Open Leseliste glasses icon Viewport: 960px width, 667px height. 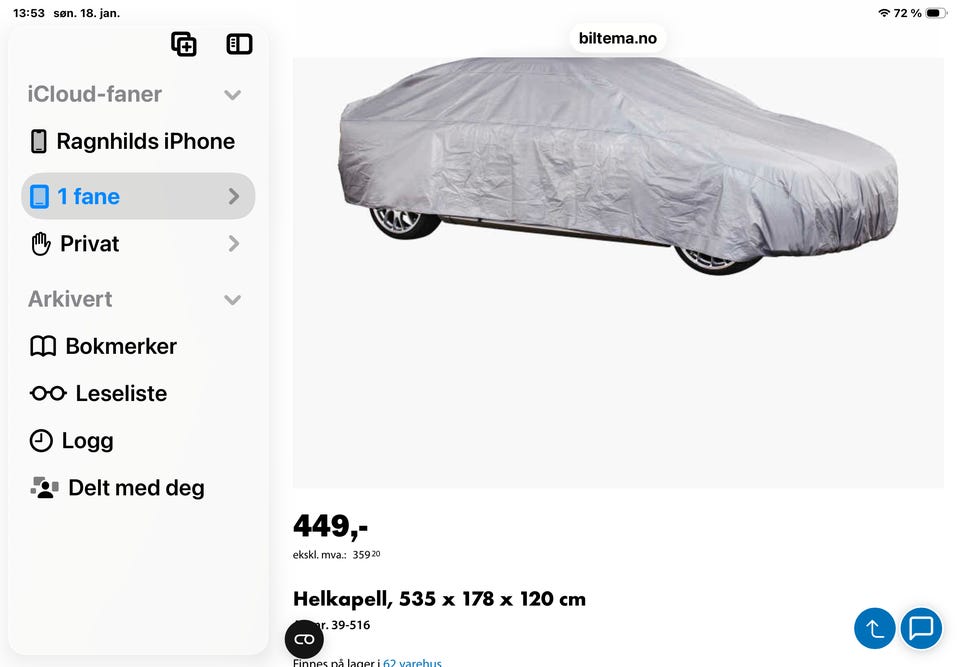click(x=48, y=393)
